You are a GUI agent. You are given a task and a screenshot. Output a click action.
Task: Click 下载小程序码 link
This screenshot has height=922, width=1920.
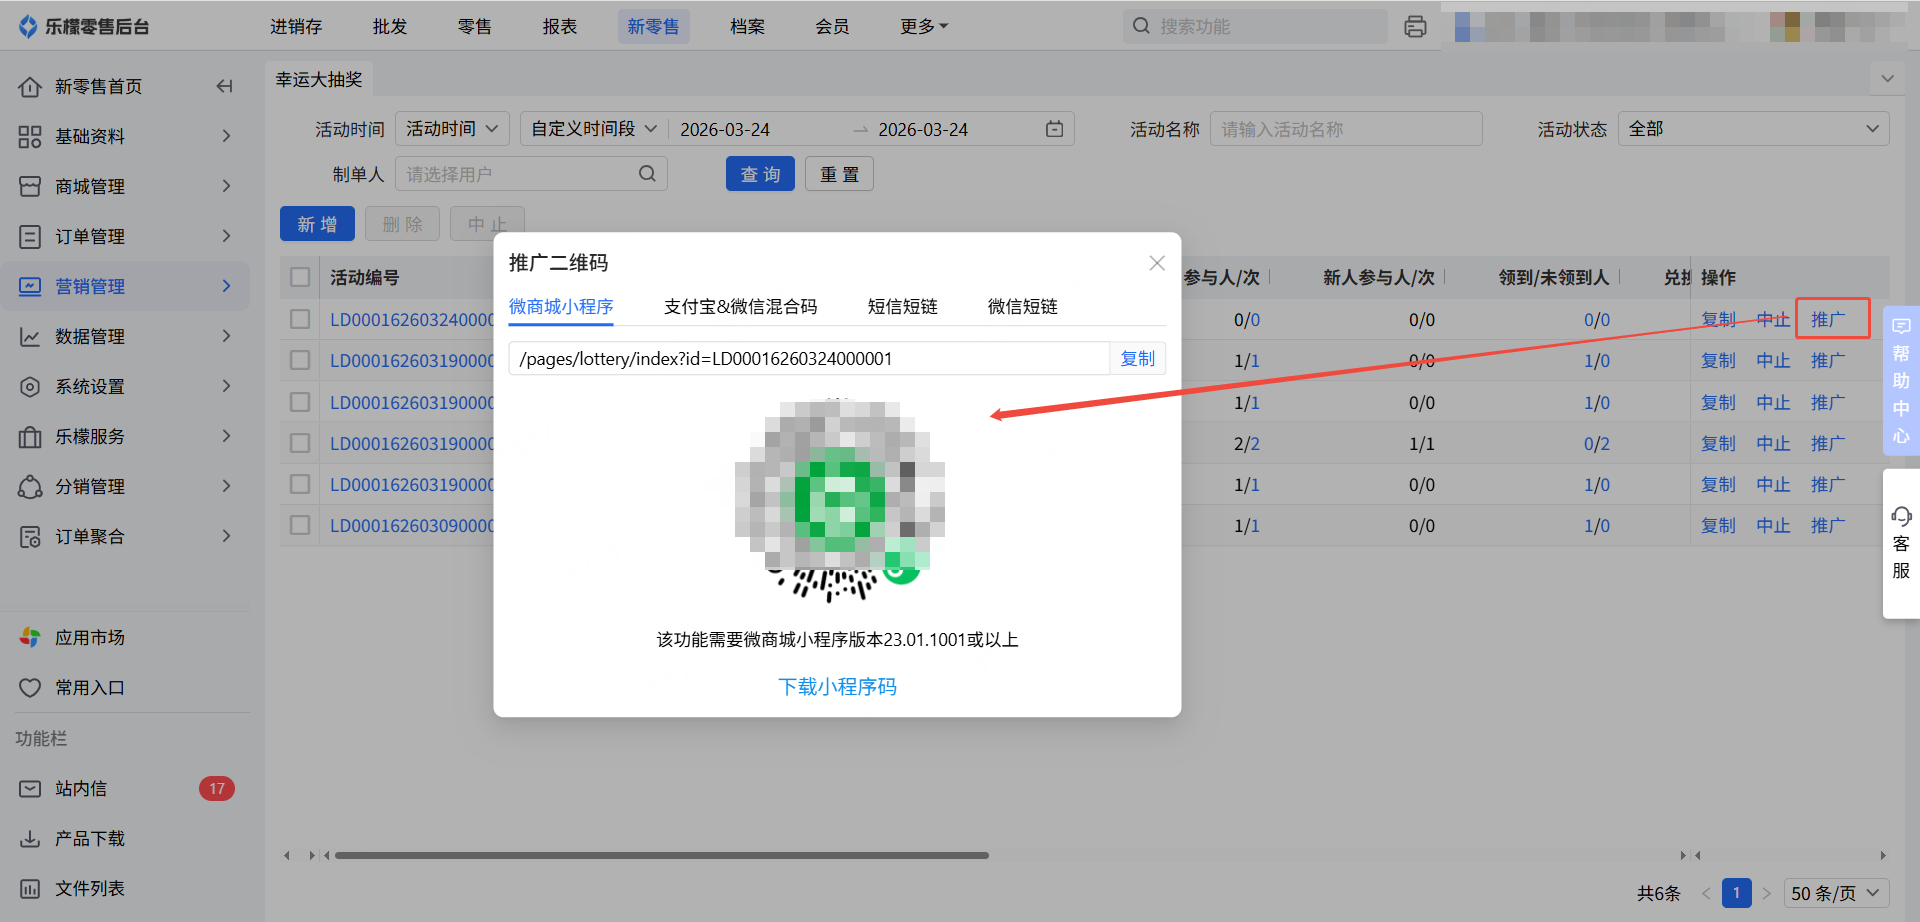pyautogui.click(x=837, y=687)
